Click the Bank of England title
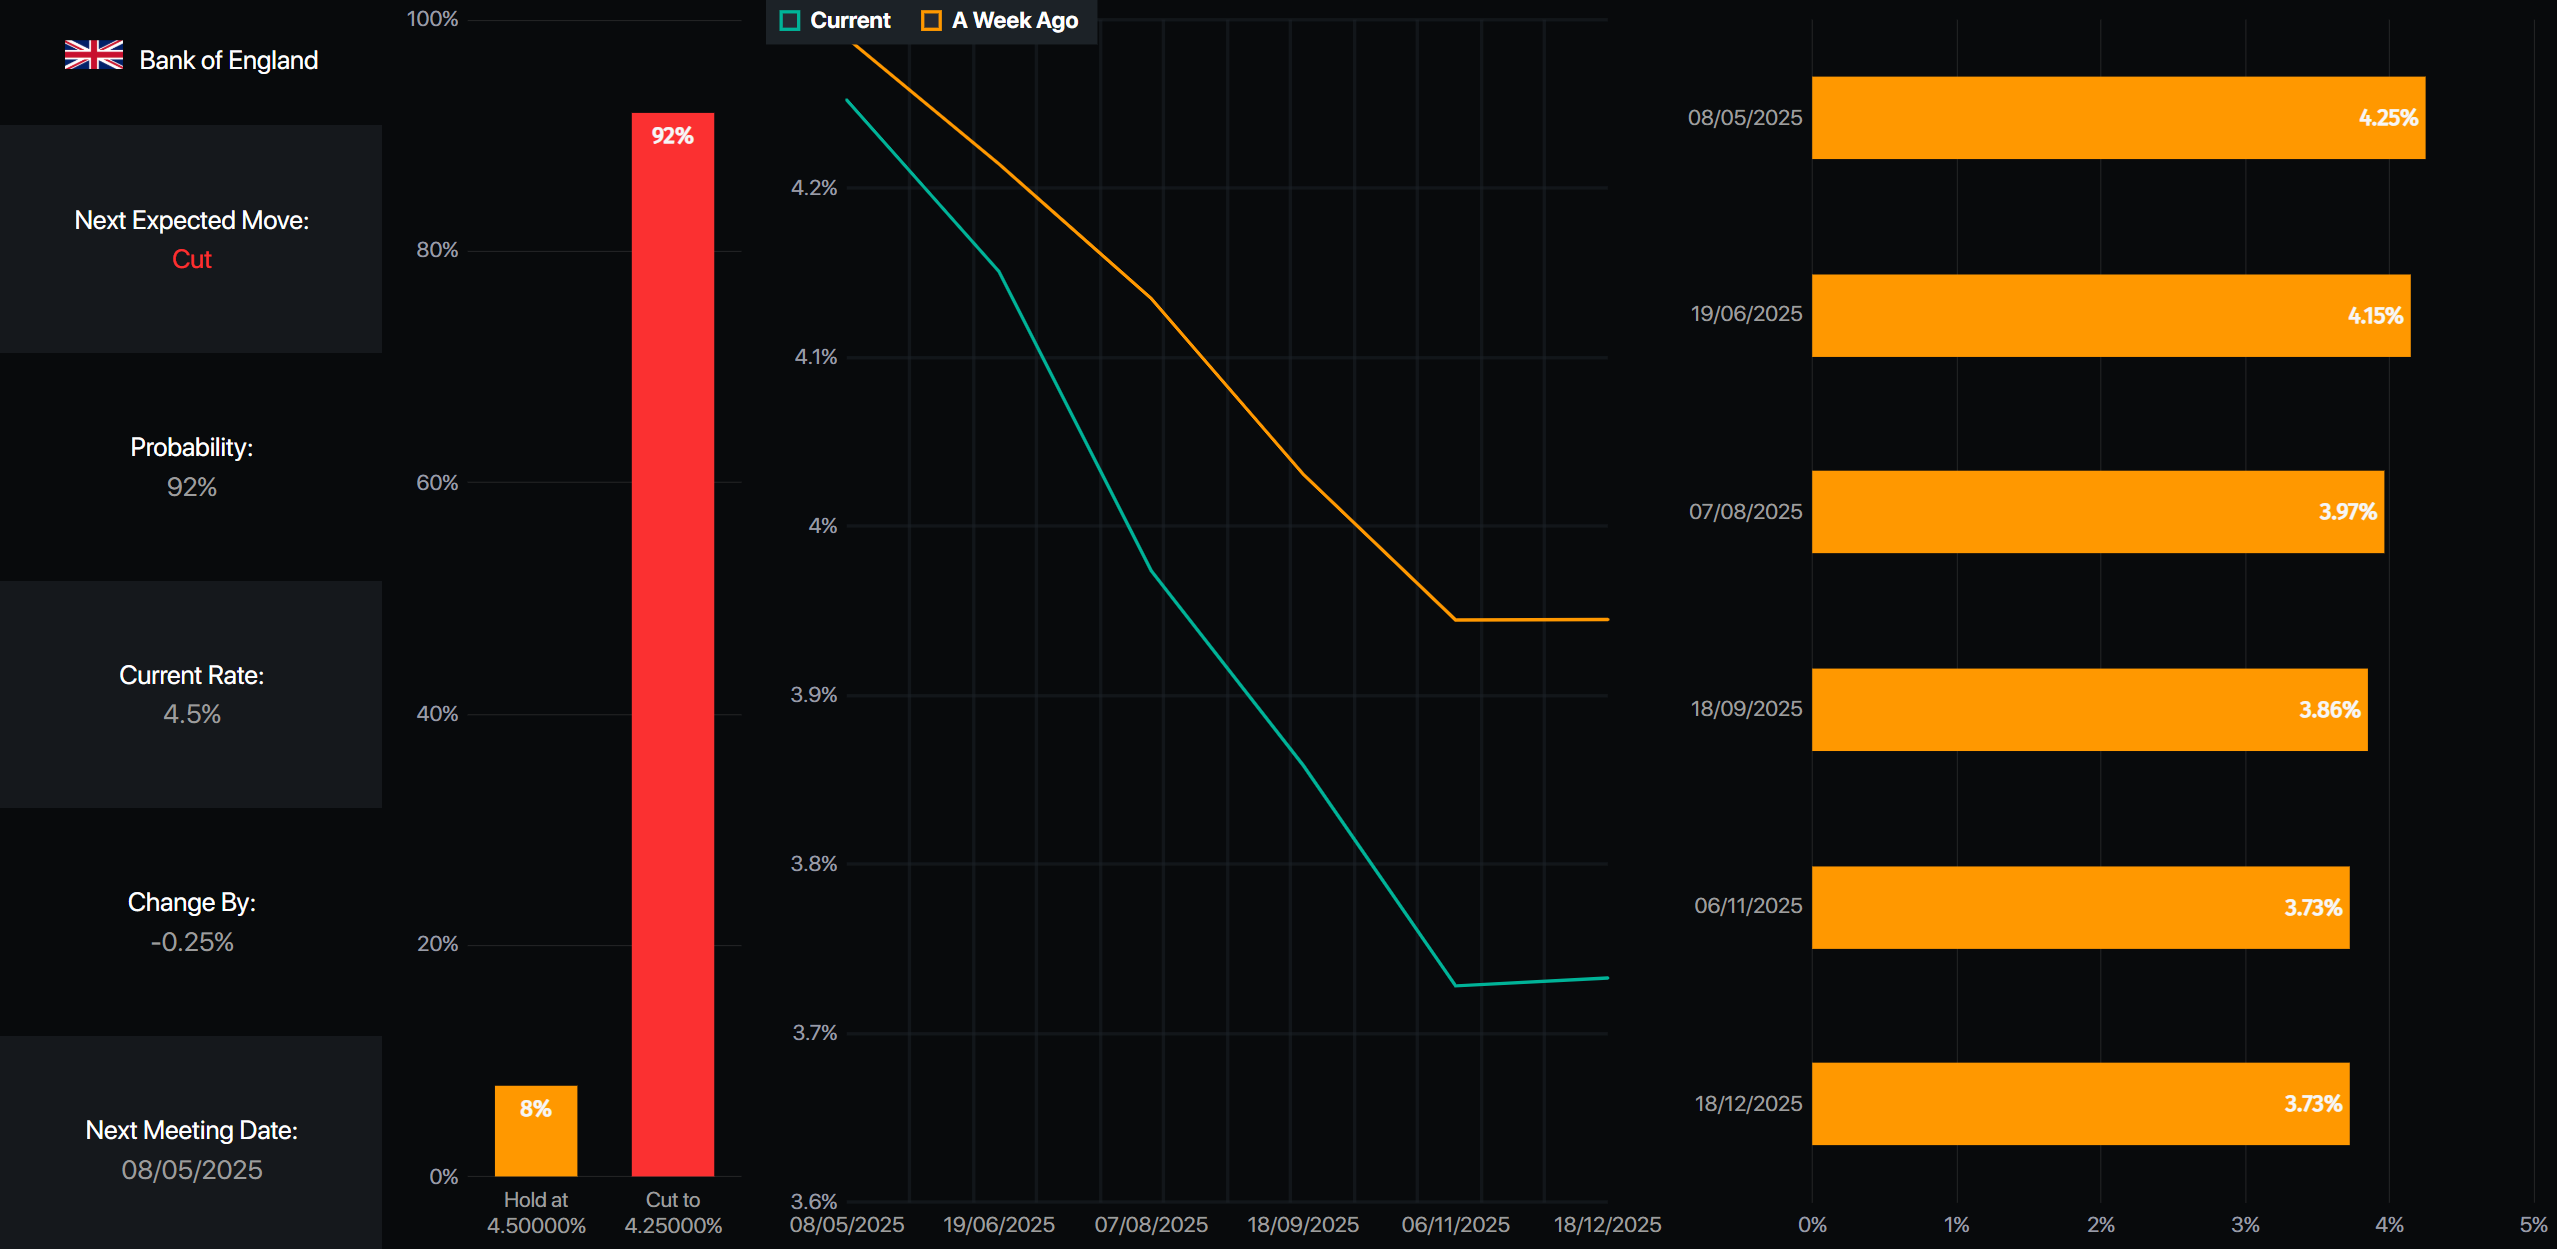 coord(228,61)
